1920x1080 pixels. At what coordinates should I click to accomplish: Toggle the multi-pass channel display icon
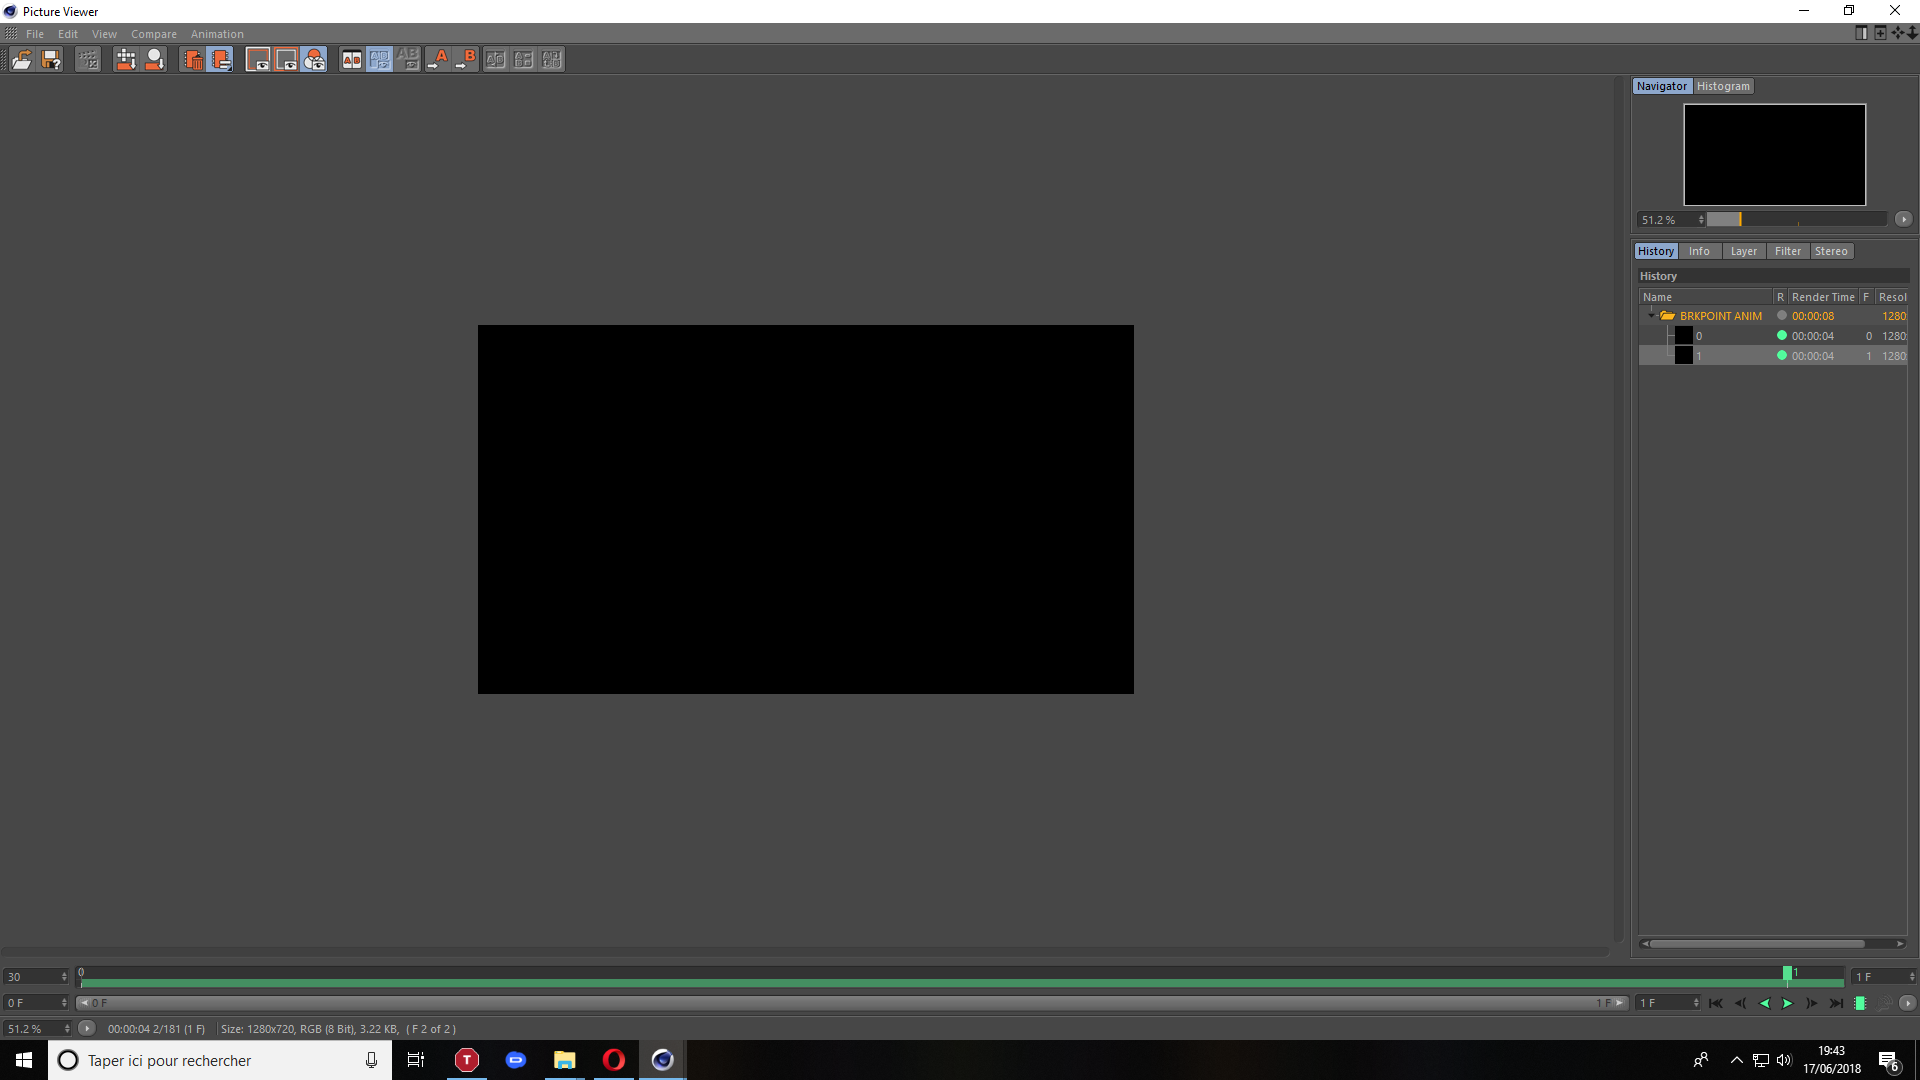314,60
